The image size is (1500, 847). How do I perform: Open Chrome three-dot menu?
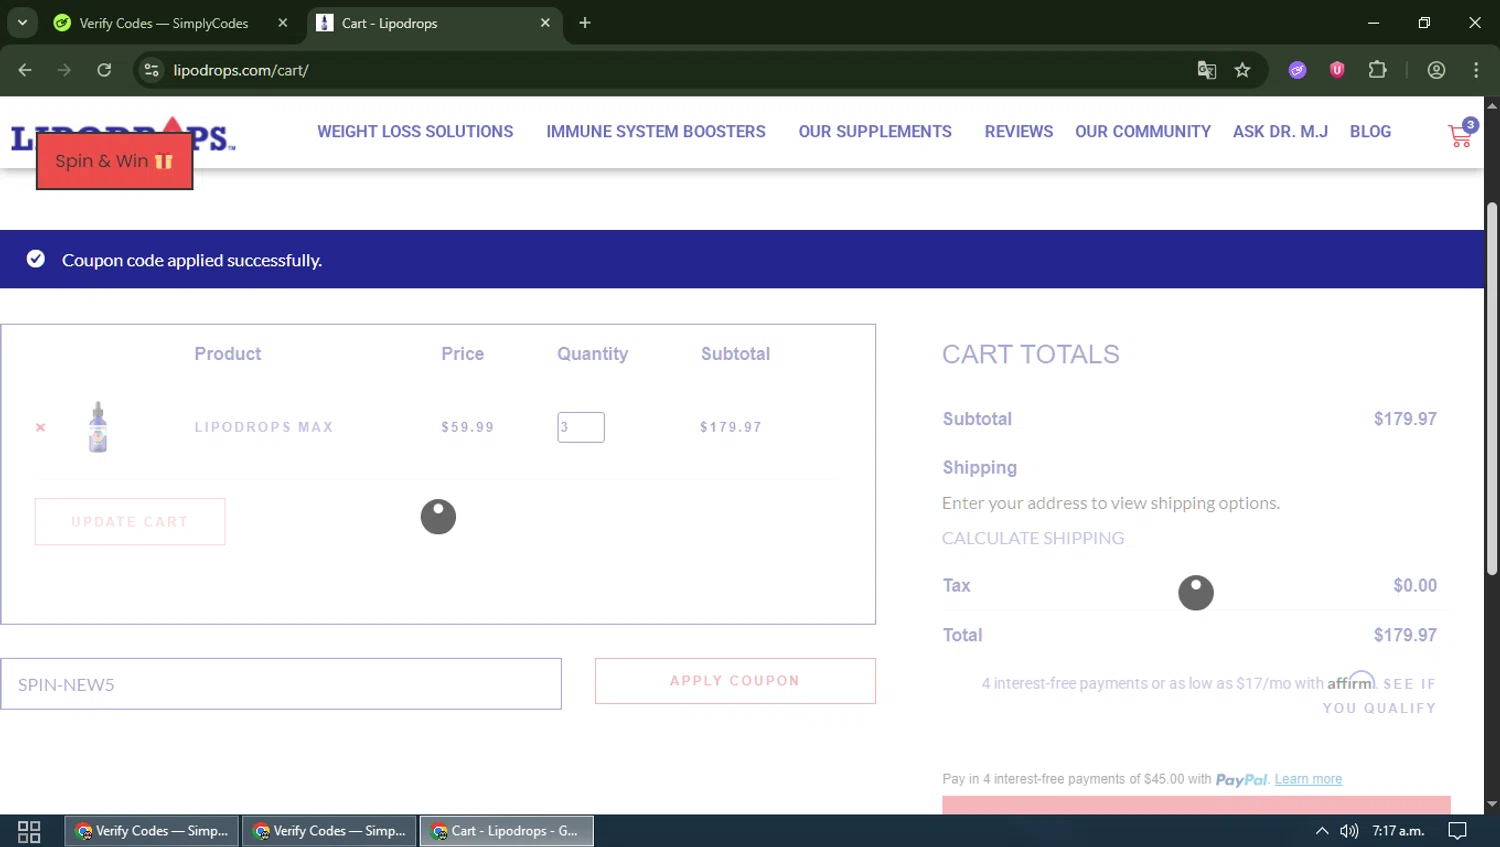1476,70
